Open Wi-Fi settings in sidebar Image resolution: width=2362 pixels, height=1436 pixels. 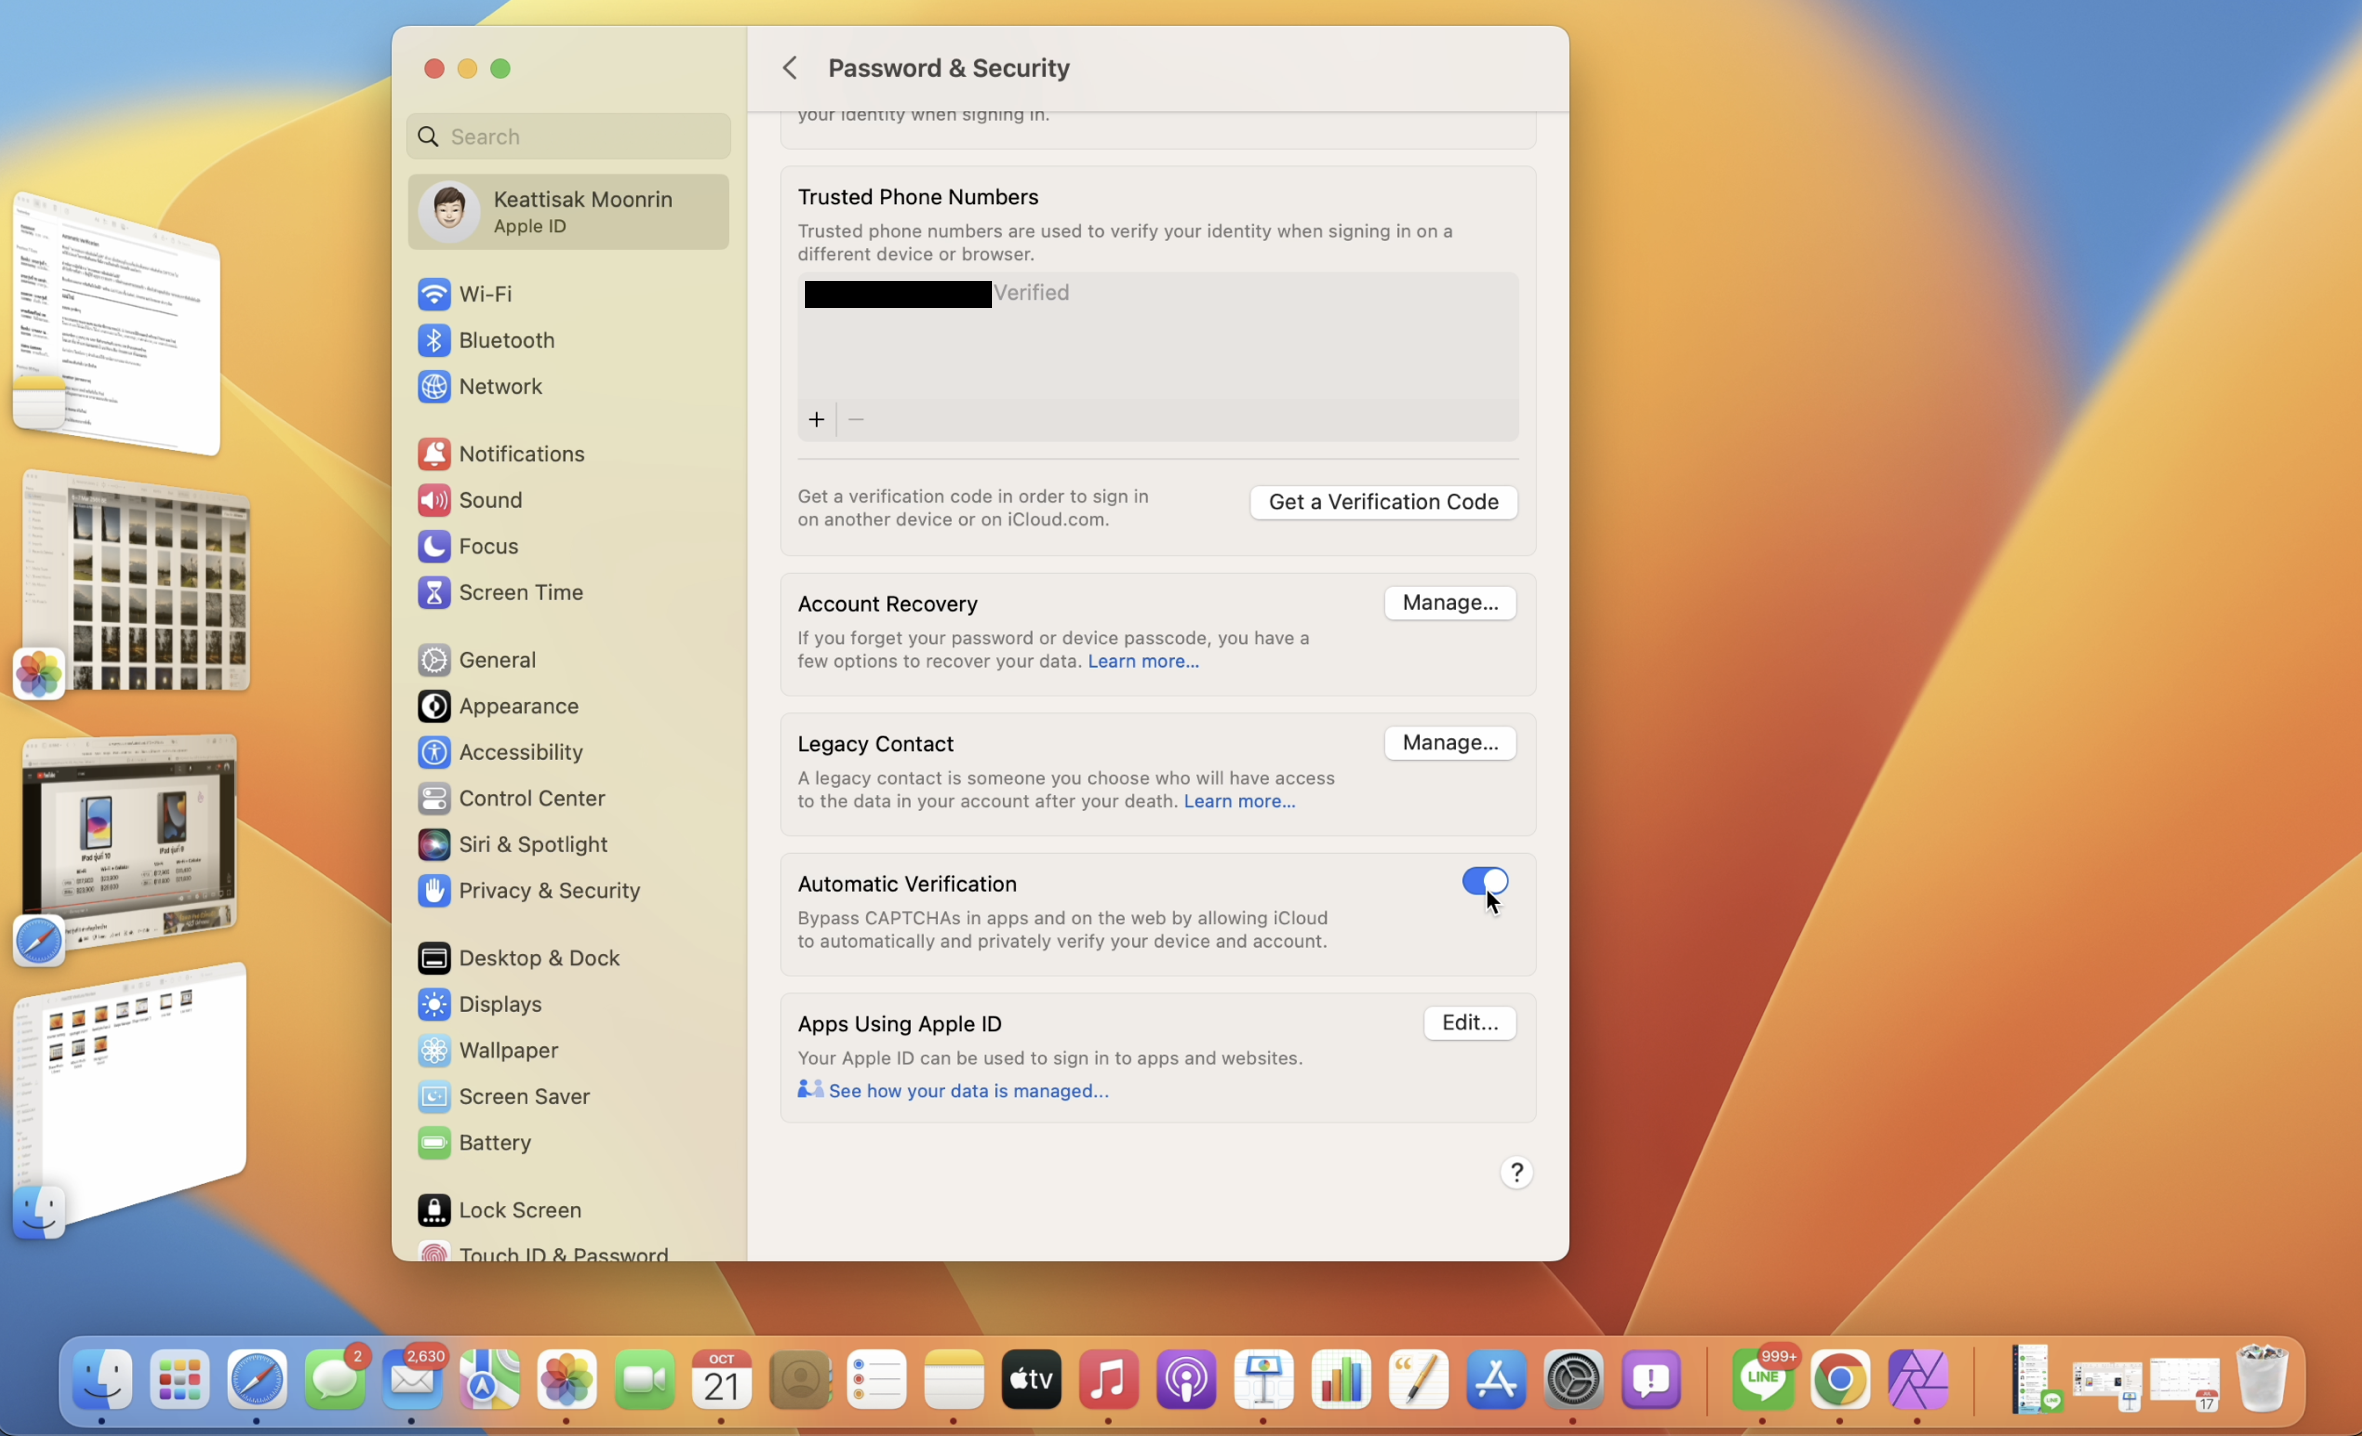pyautogui.click(x=485, y=293)
